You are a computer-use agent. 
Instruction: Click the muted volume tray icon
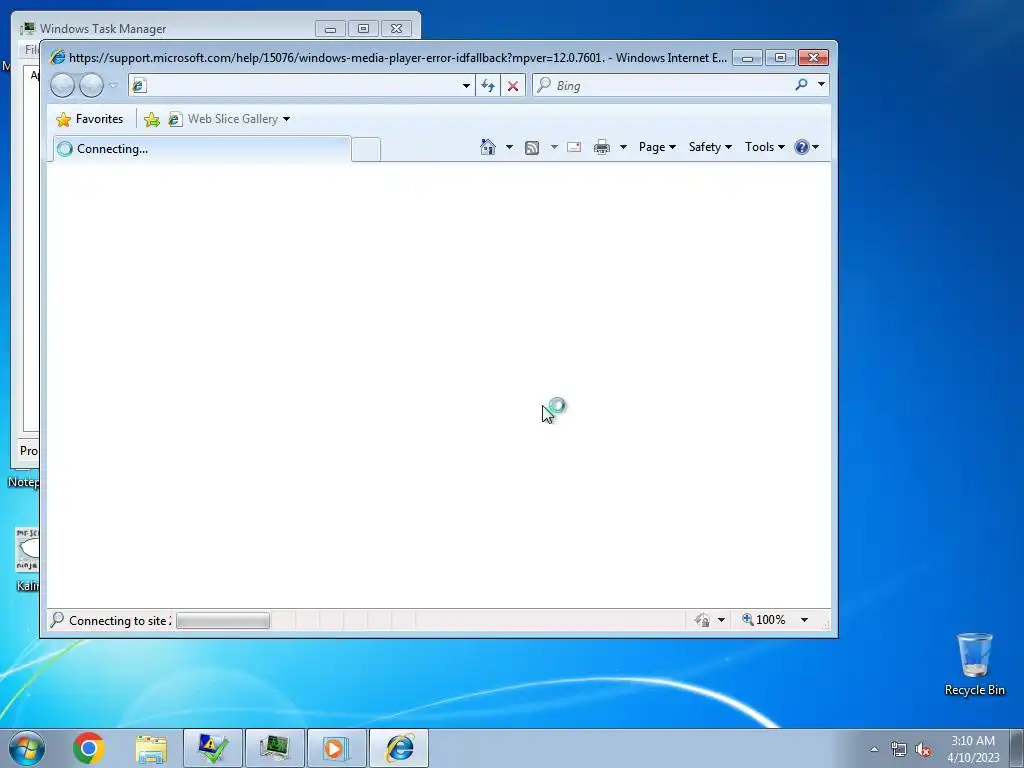click(x=923, y=749)
